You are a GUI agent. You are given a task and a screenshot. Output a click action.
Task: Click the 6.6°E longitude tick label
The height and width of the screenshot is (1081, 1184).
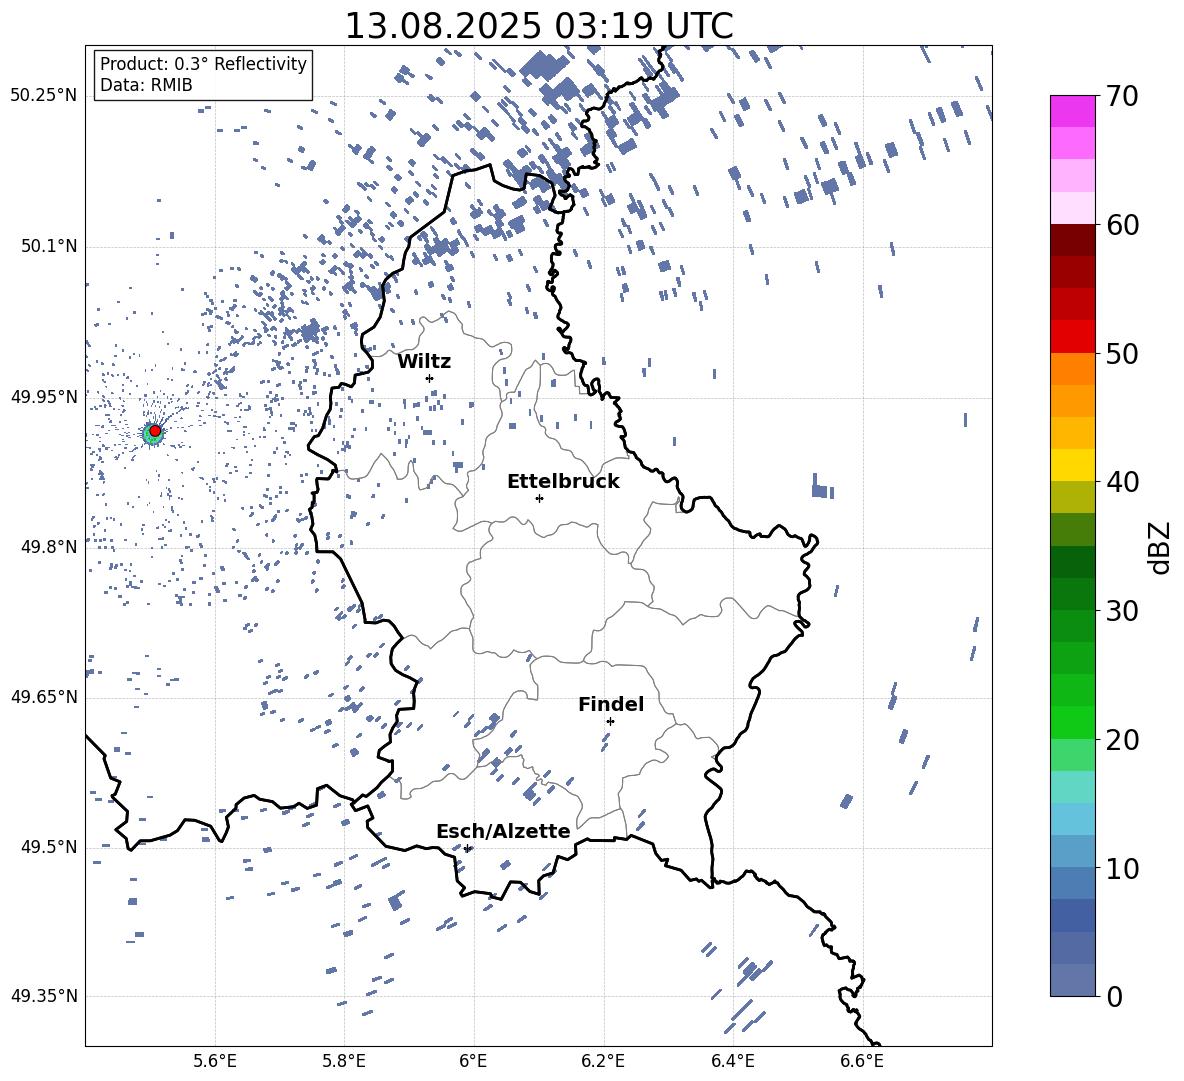click(862, 1061)
